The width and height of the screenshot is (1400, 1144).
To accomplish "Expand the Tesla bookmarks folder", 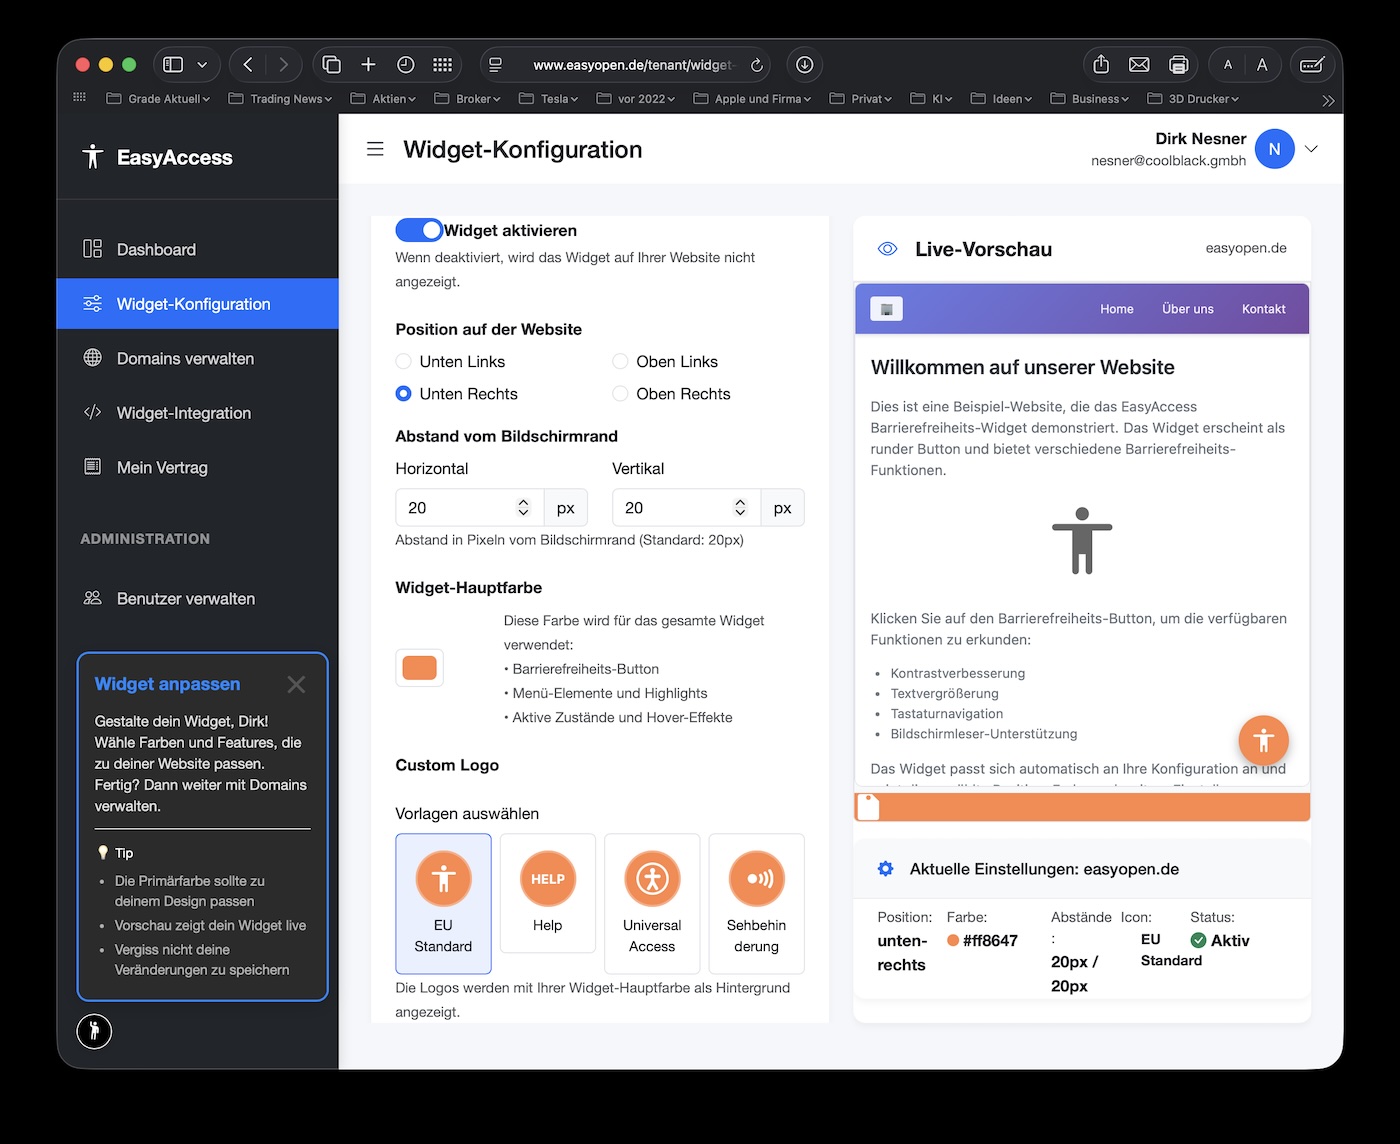I will click(x=548, y=98).
